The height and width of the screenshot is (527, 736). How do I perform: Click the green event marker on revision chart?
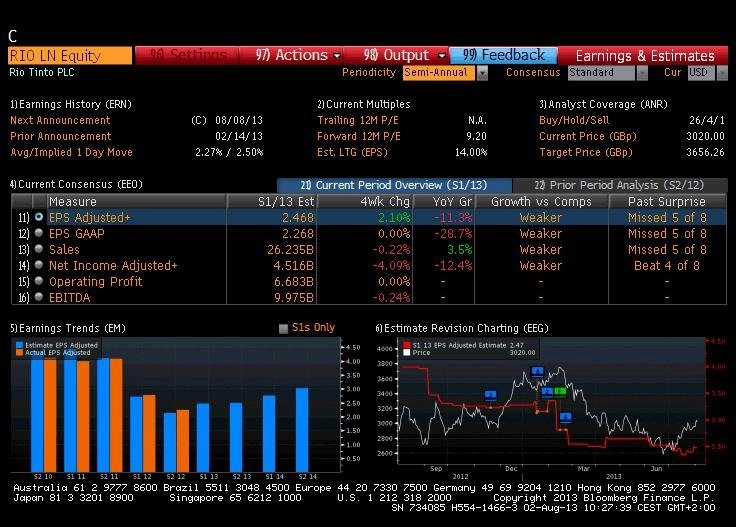point(560,391)
